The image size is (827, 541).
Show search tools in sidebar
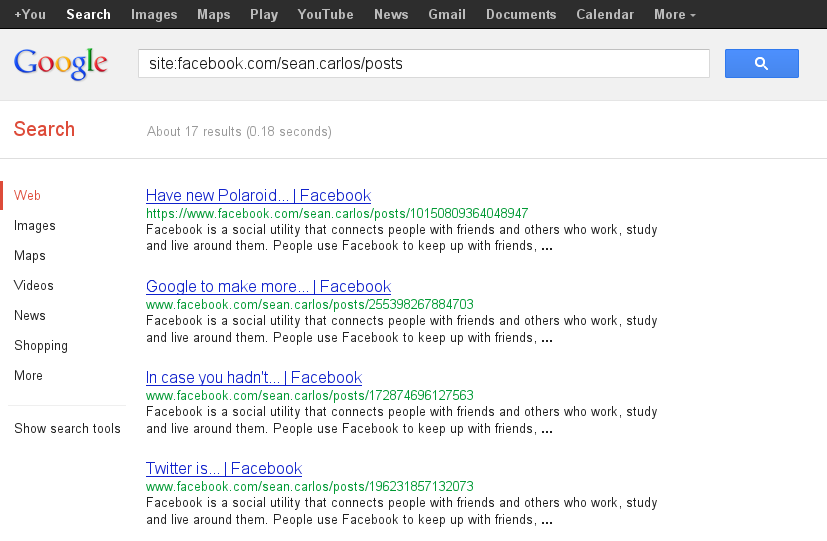point(67,429)
